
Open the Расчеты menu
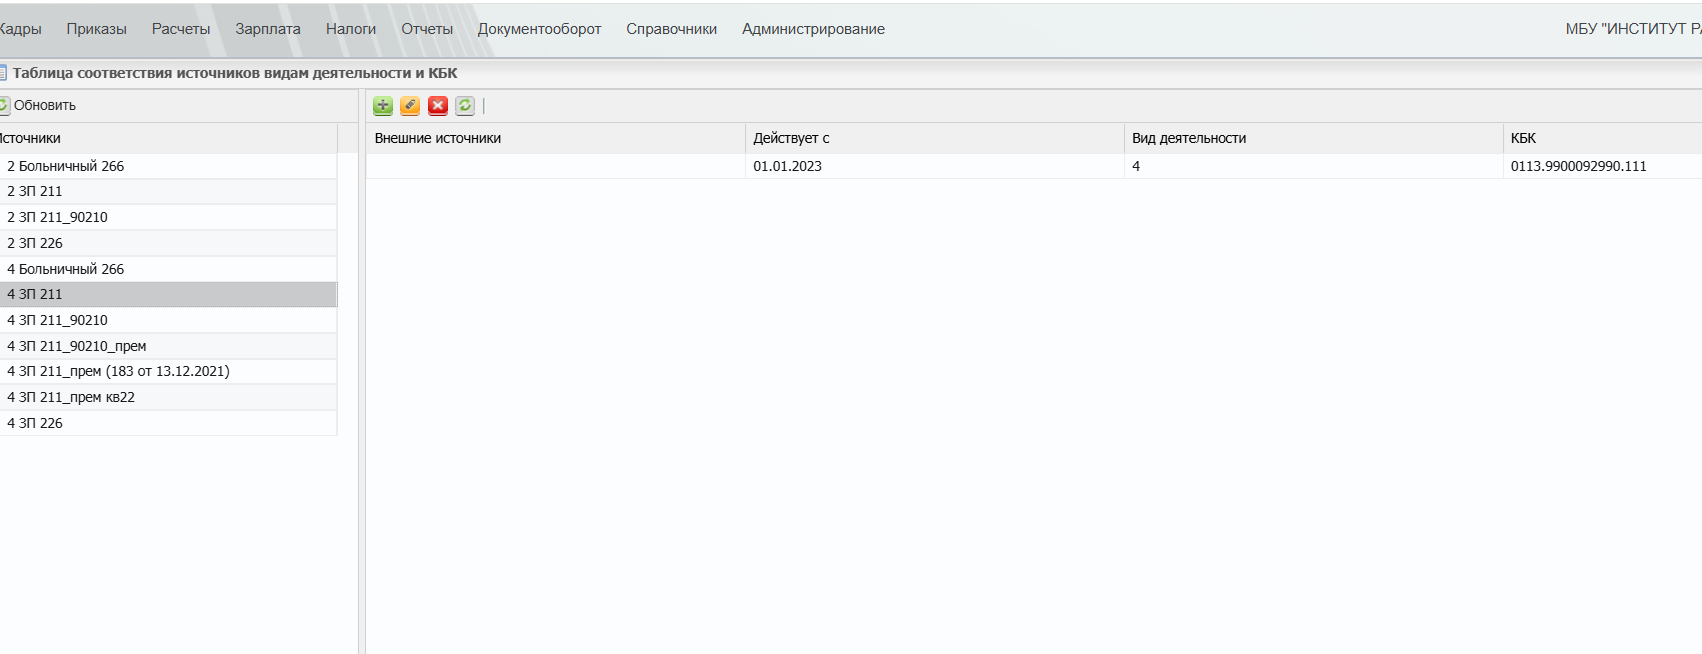tap(181, 29)
